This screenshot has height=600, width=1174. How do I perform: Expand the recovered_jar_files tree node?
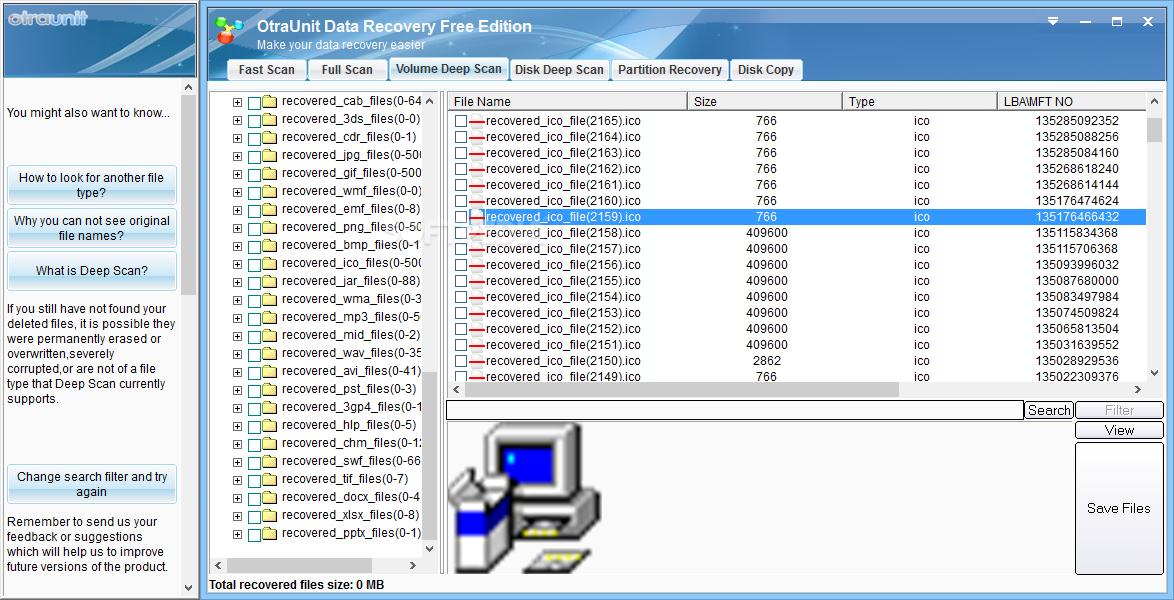[x=237, y=281]
